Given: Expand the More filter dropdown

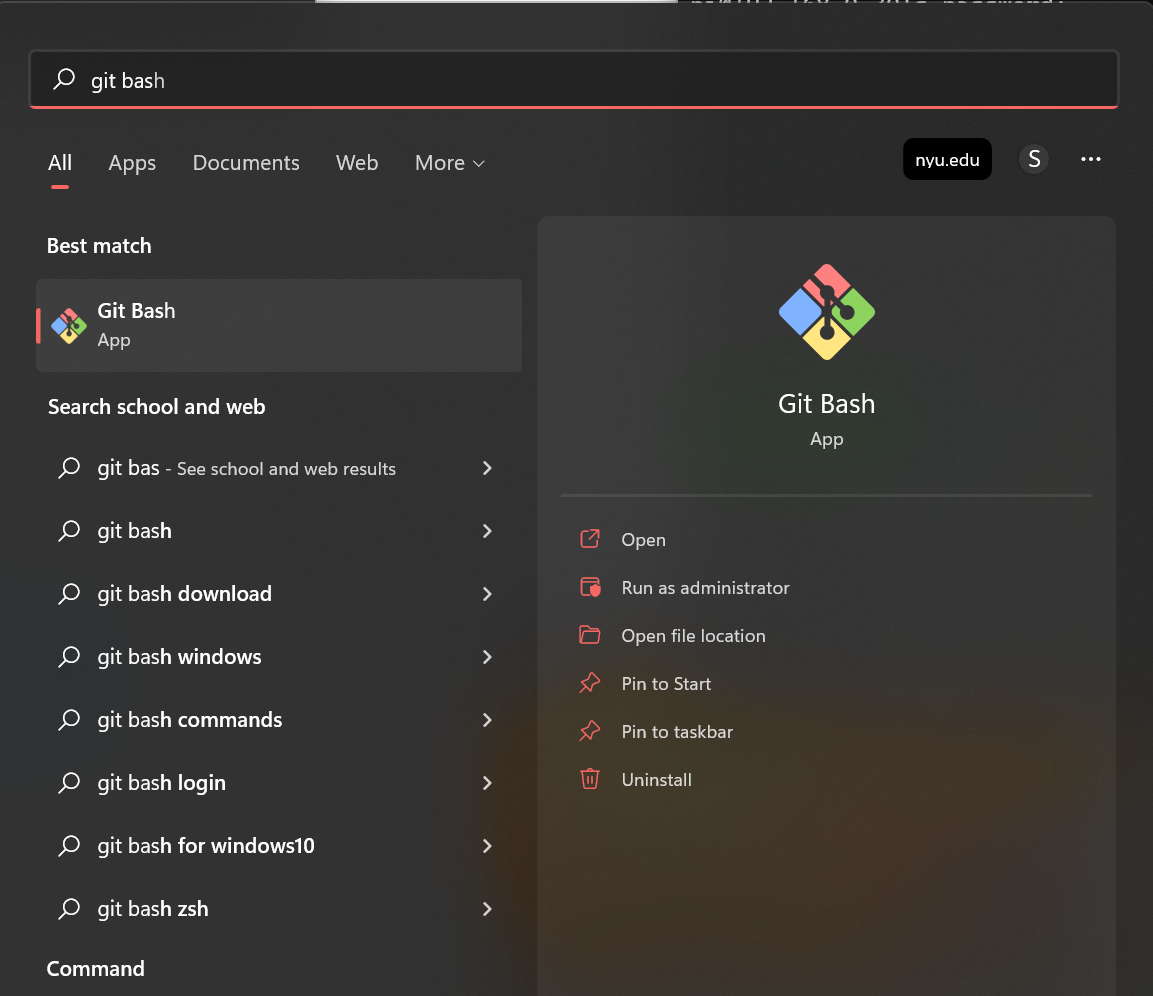Looking at the screenshot, I should tap(449, 163).
